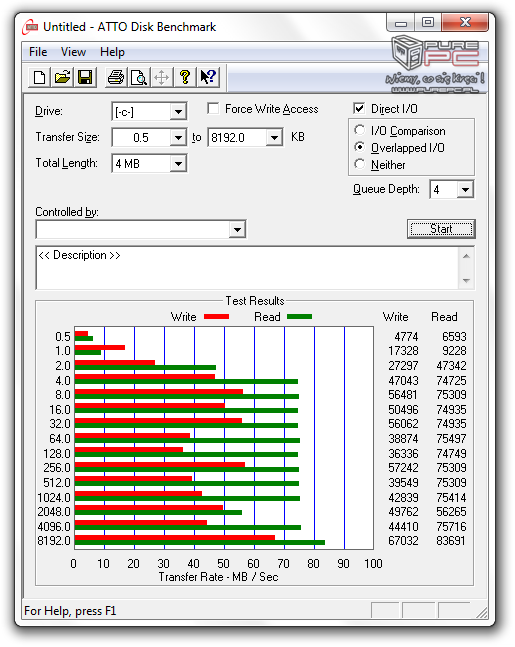The height and width of the screenshot is (647, 515).
Task: Open the File menu
Action: point(38,52)
